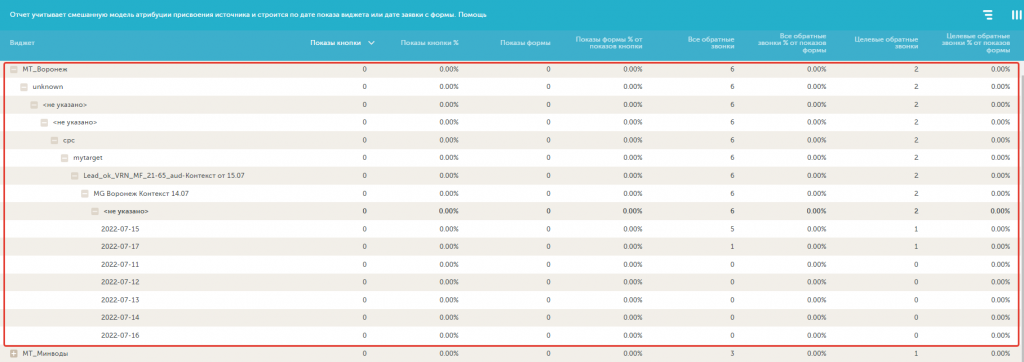This screenshot has height=362, width=1024.
Task: Select the 2022-07-12 date row
Action: pos(512,282)
